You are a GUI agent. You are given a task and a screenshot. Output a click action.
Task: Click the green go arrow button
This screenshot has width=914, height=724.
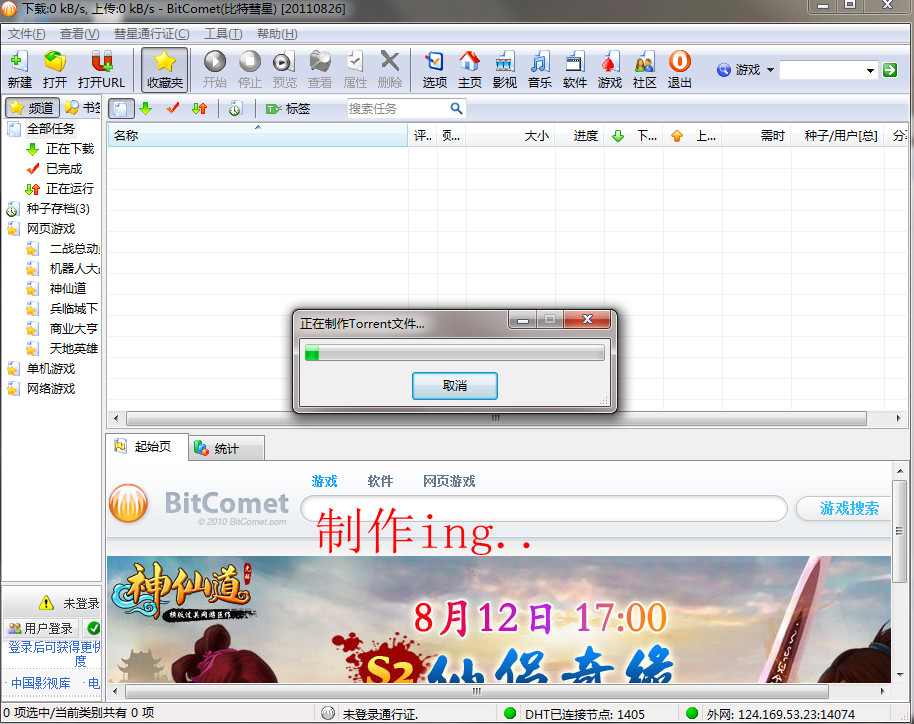tap(890, 70)
